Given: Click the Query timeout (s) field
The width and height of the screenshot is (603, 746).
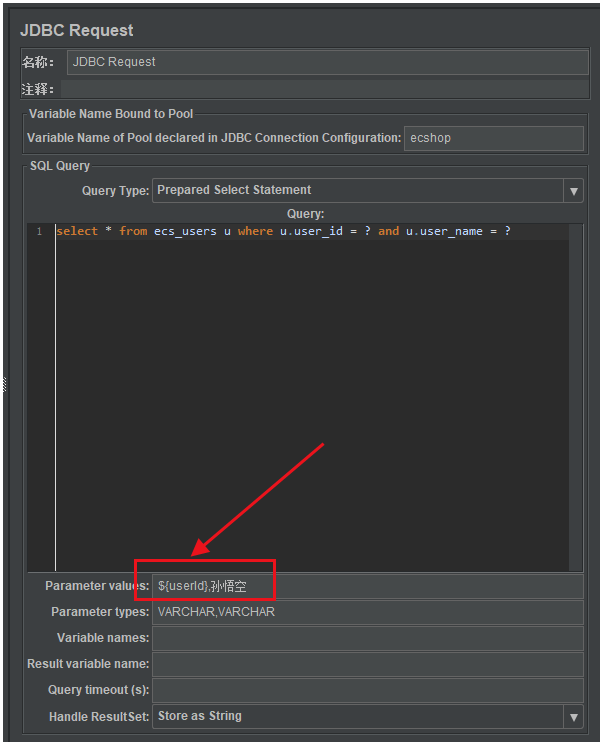Looking at the screenshot, I should (367, 691).
